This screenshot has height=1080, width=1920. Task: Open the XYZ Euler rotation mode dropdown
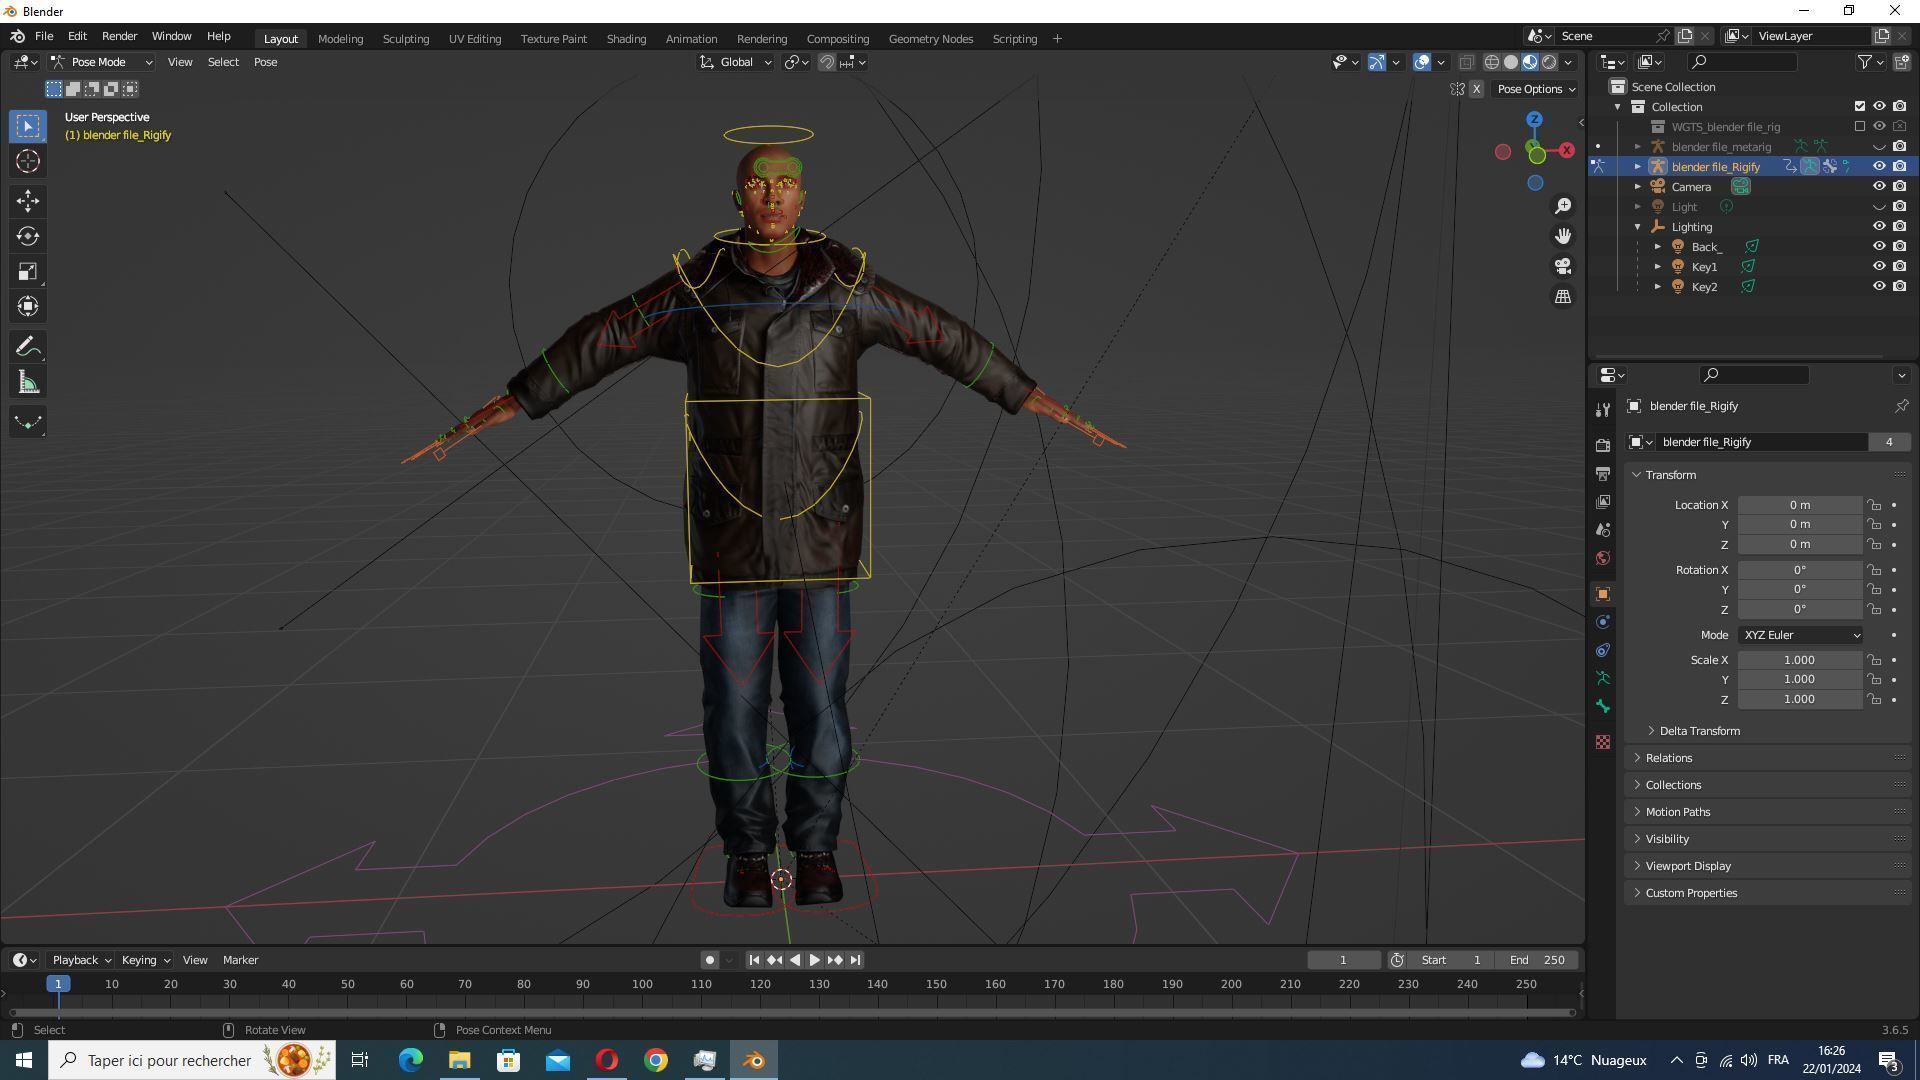point(1800,635)
